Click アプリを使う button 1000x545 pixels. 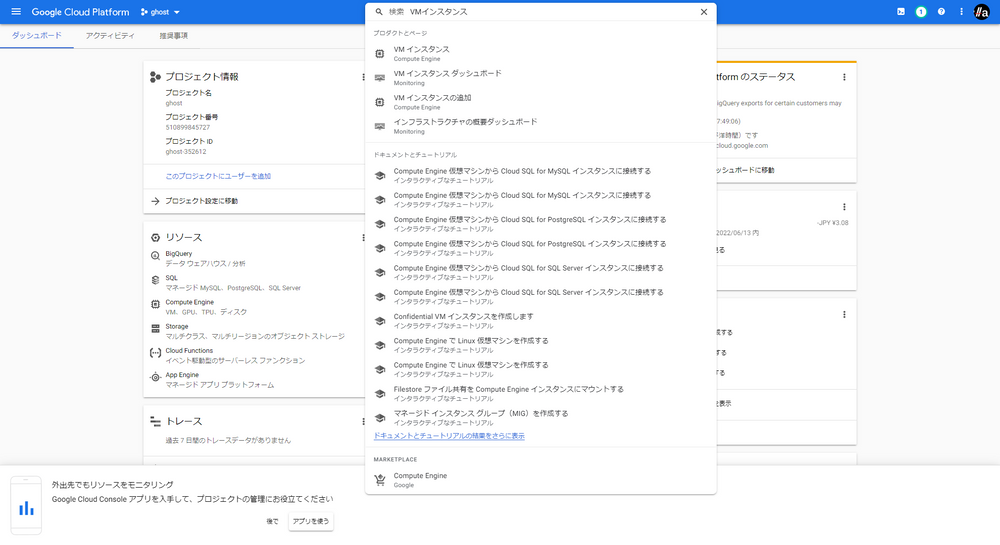(311, 521)
